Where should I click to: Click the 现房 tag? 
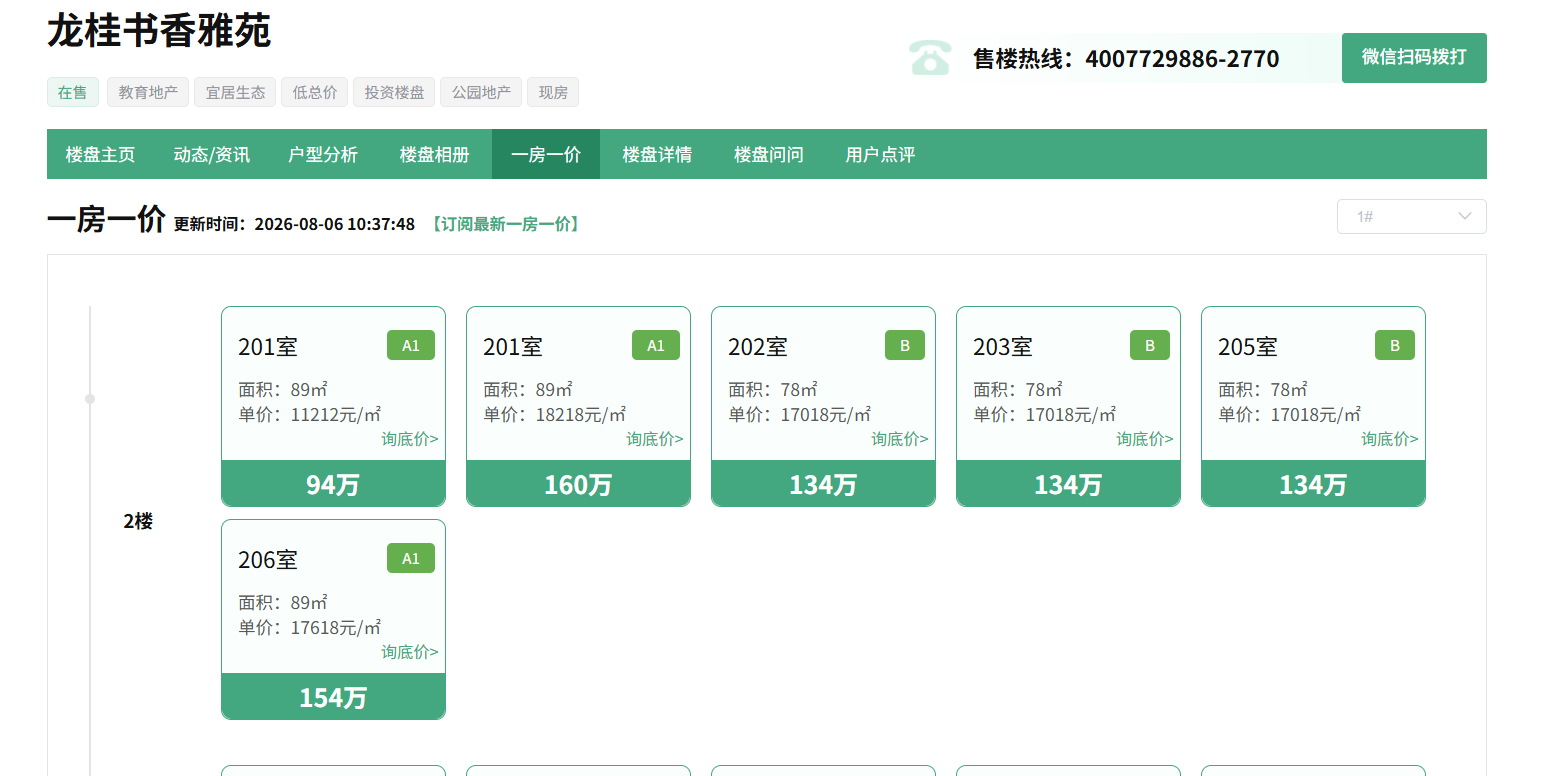pos(553,92)
